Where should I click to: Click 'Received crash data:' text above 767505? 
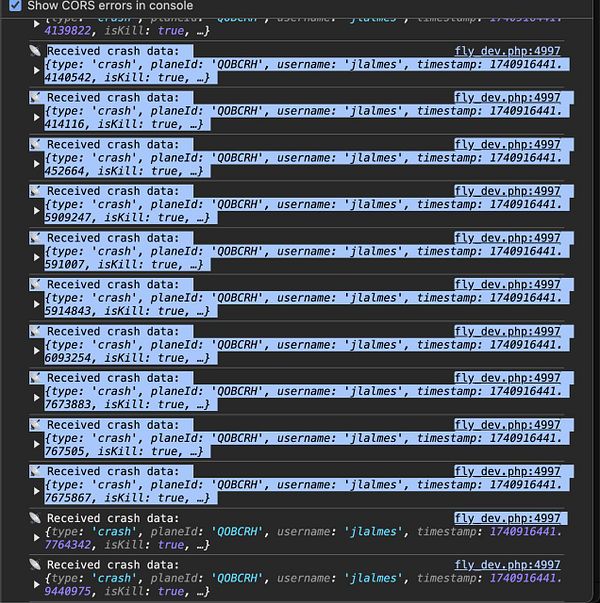pos(113,425)
